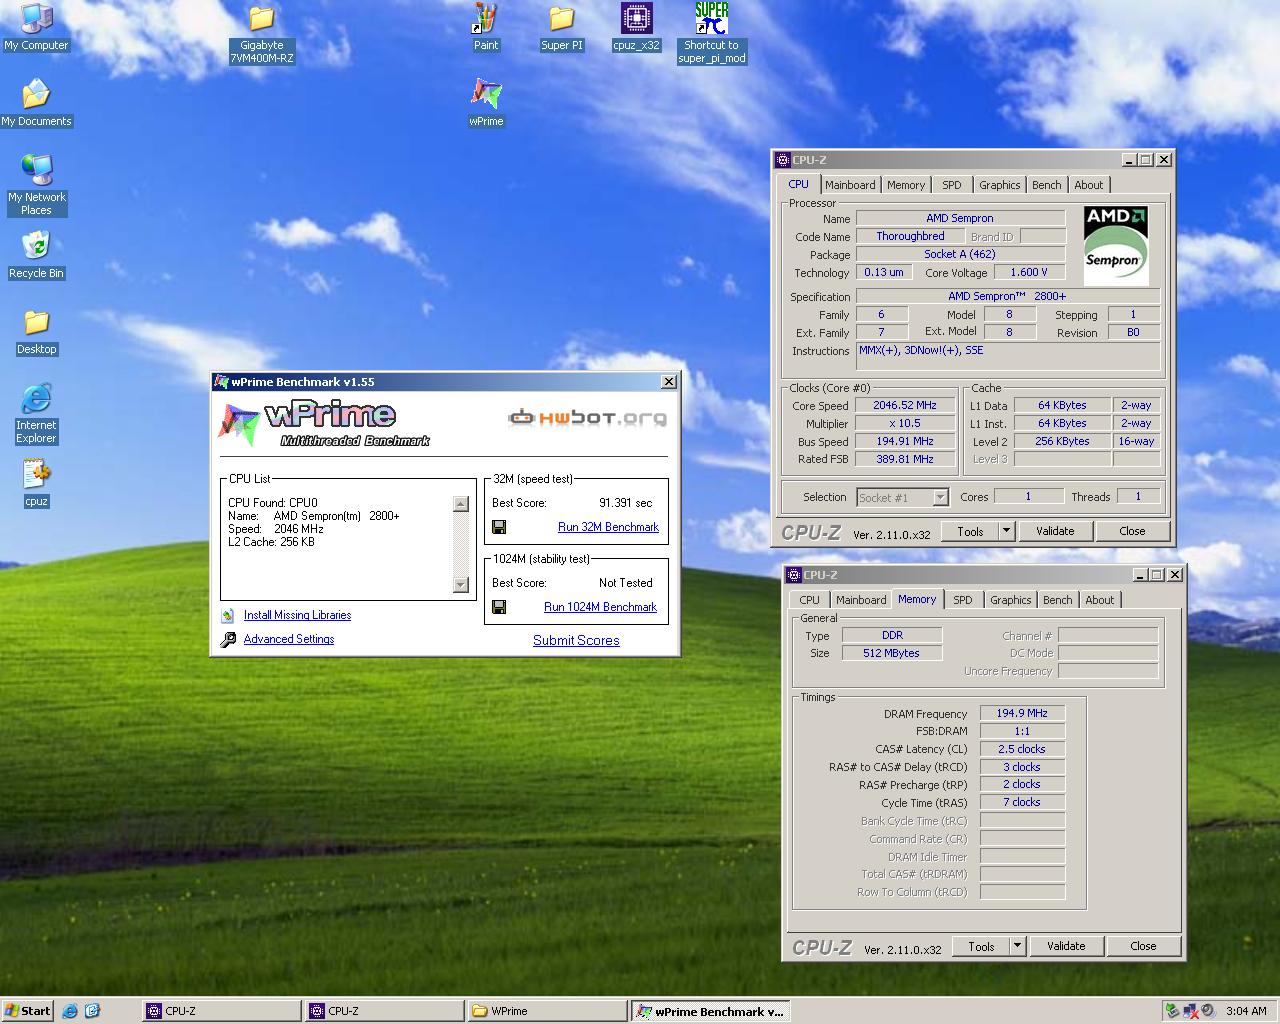Click Close button in lower CPU-Z window
Screen dimensions: 1280x1024
click(x=1143, y=946)
